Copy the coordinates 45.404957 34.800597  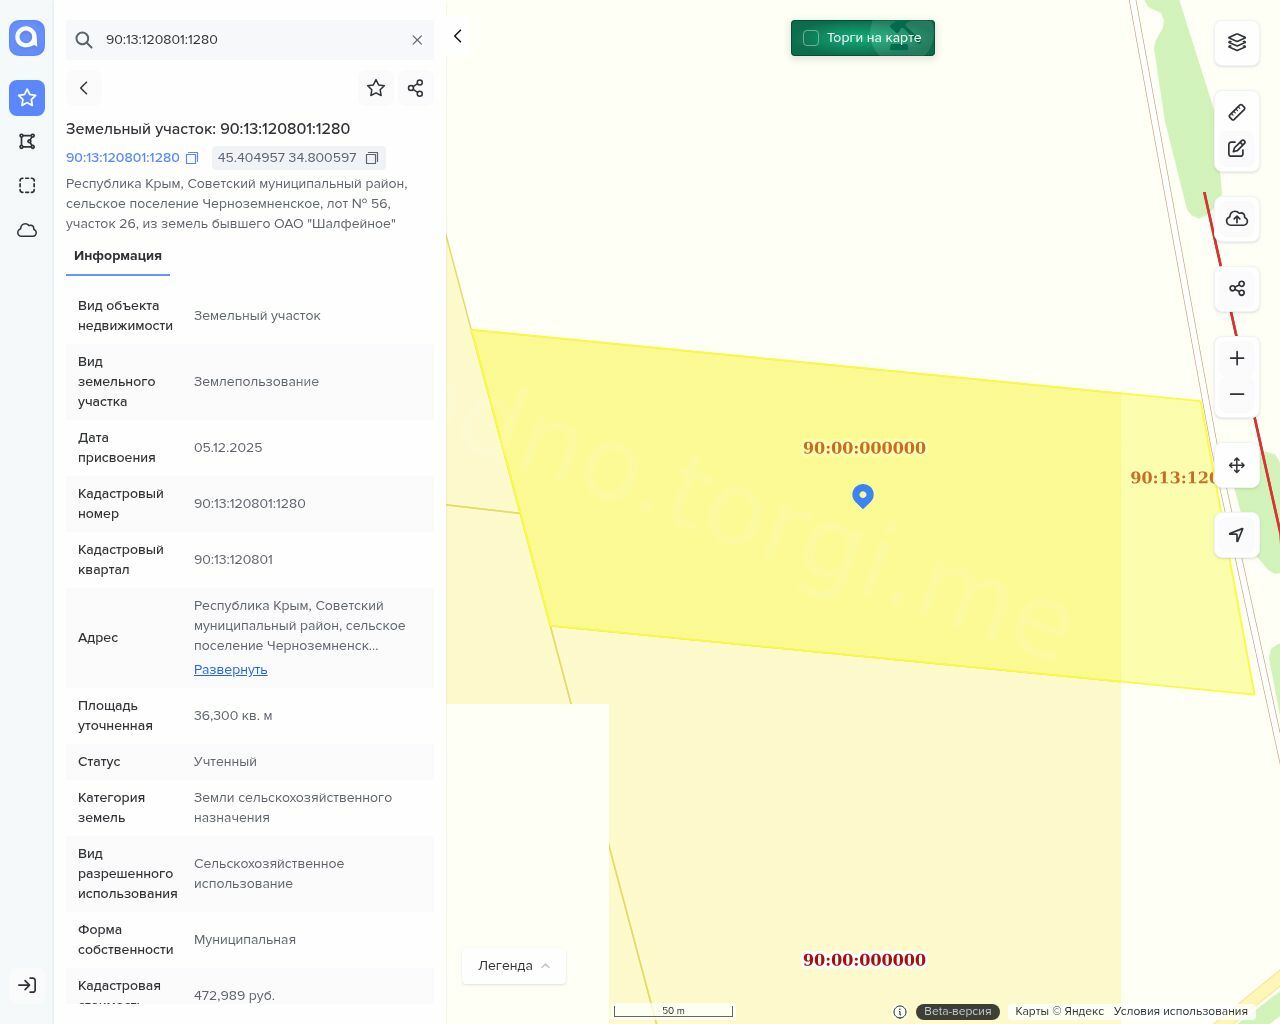pos(372,158)
